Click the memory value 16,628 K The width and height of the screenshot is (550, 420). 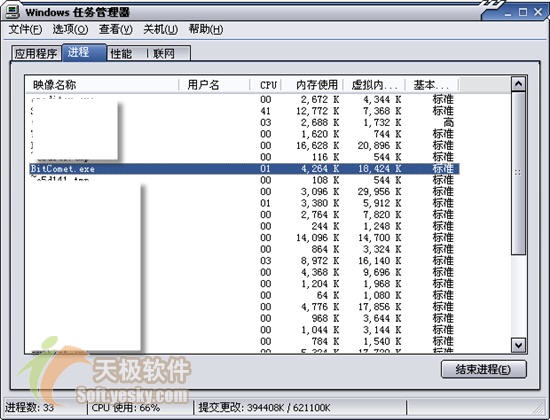coord(317,146)
